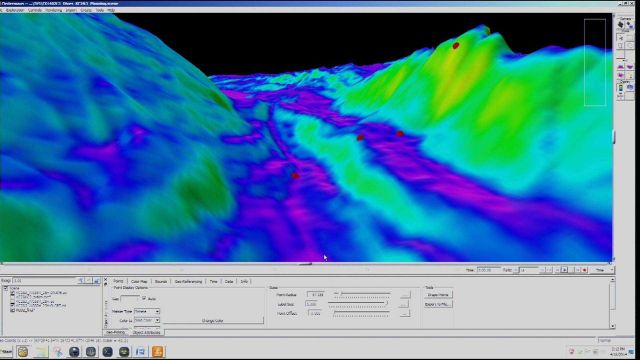The image size is (640, 360).
Task: Open the Rendering menu
Action: [53, 10]
